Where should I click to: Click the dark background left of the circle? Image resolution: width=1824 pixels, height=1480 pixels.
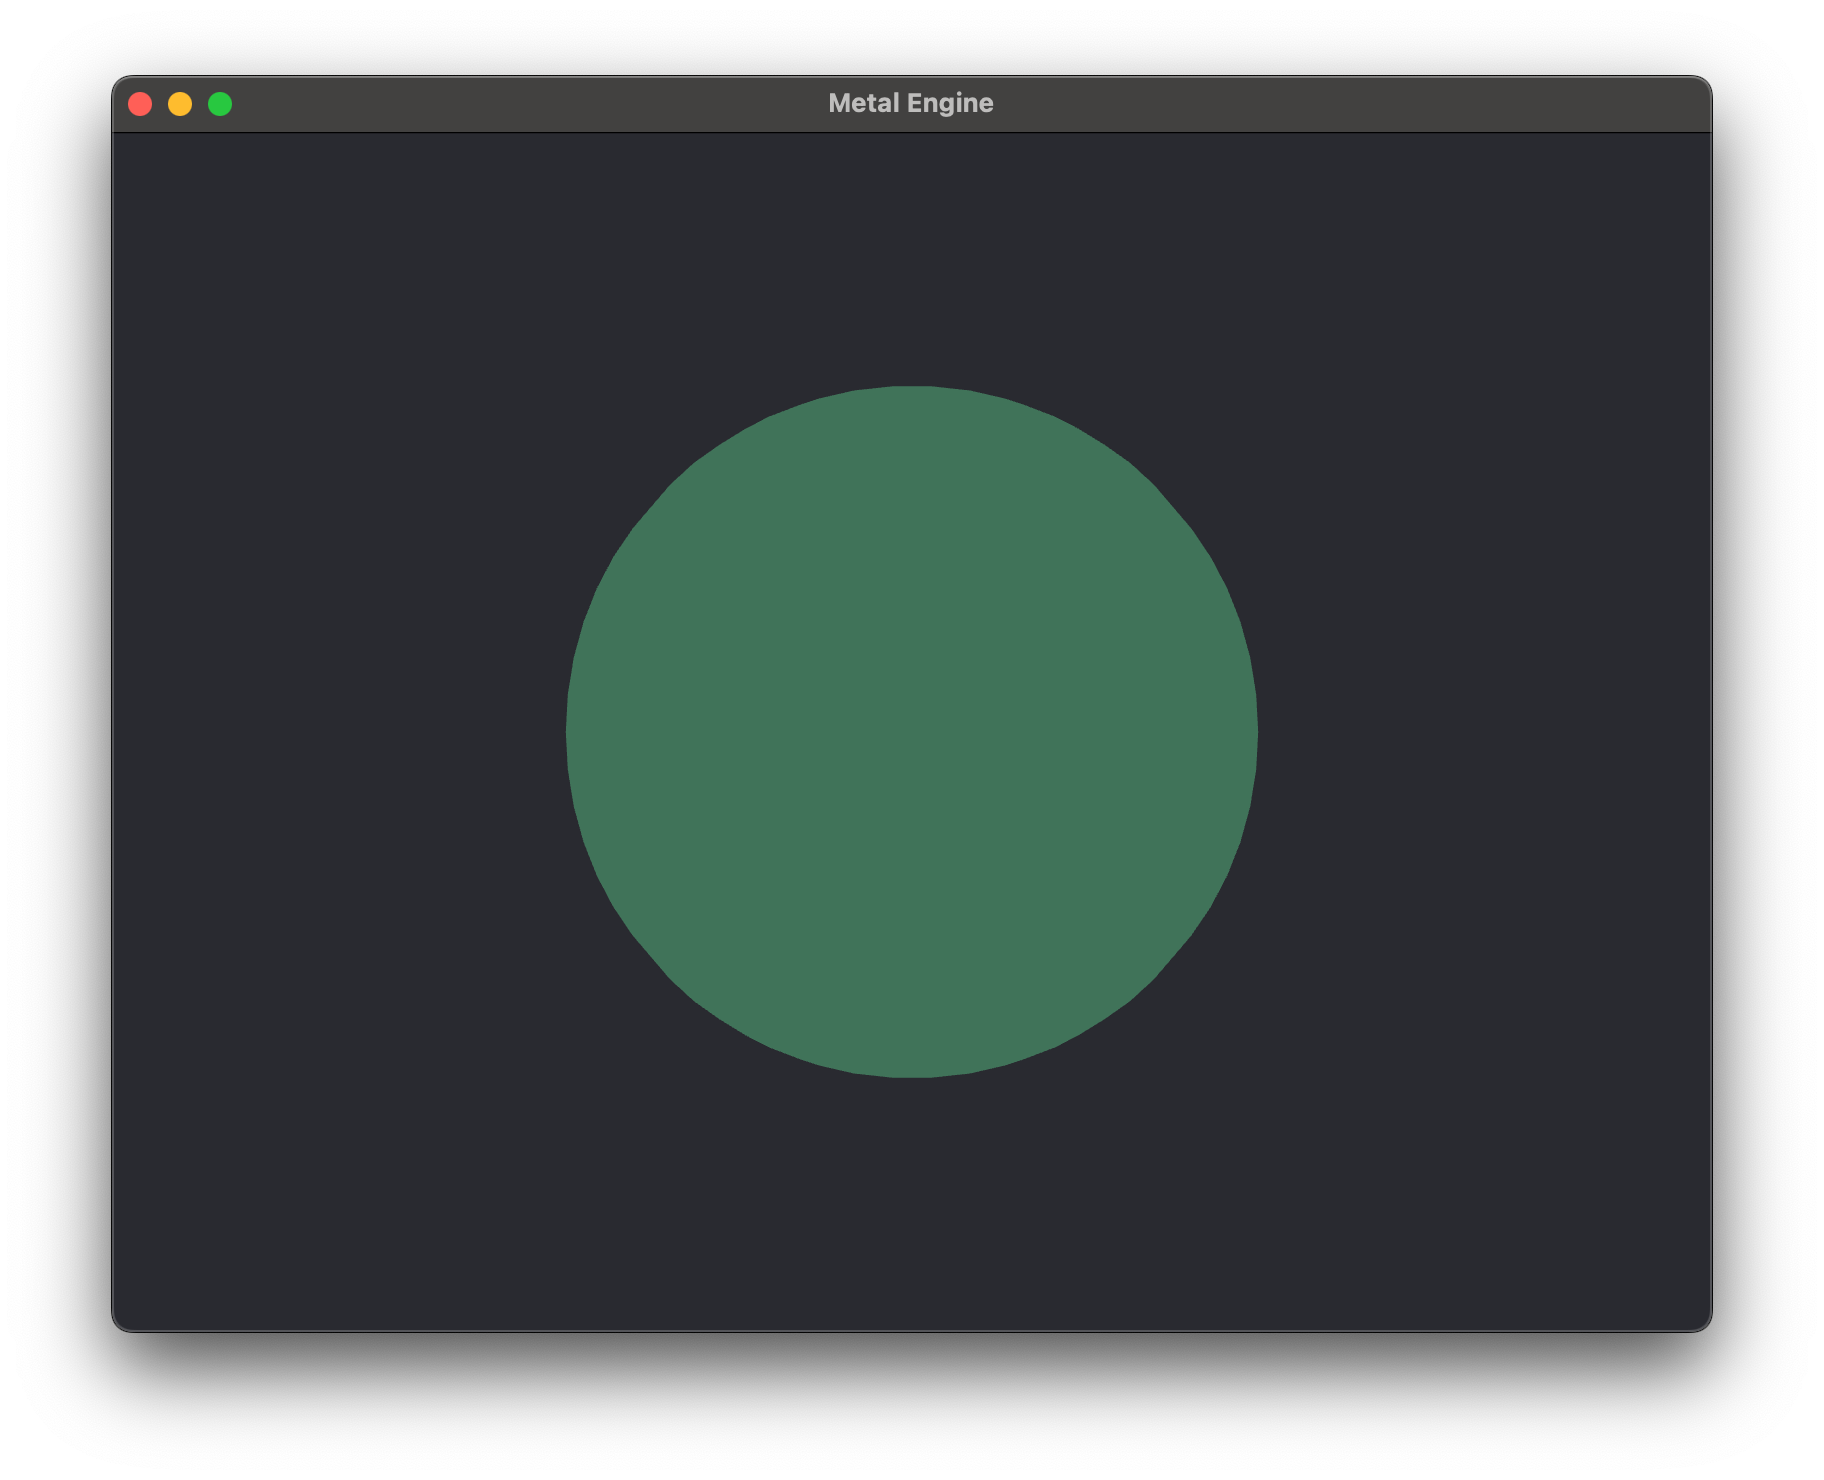coord(340,732)
